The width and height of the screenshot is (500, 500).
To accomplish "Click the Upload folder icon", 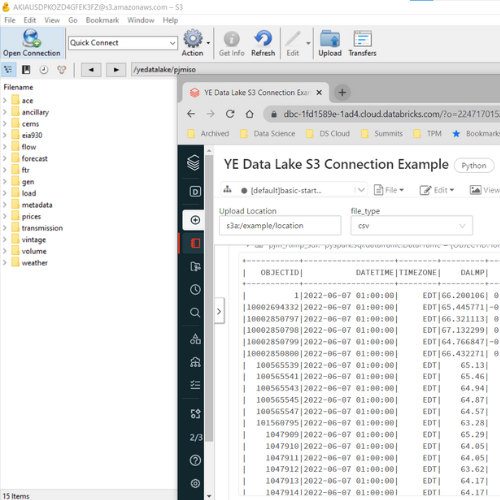I will pos(330,39).
